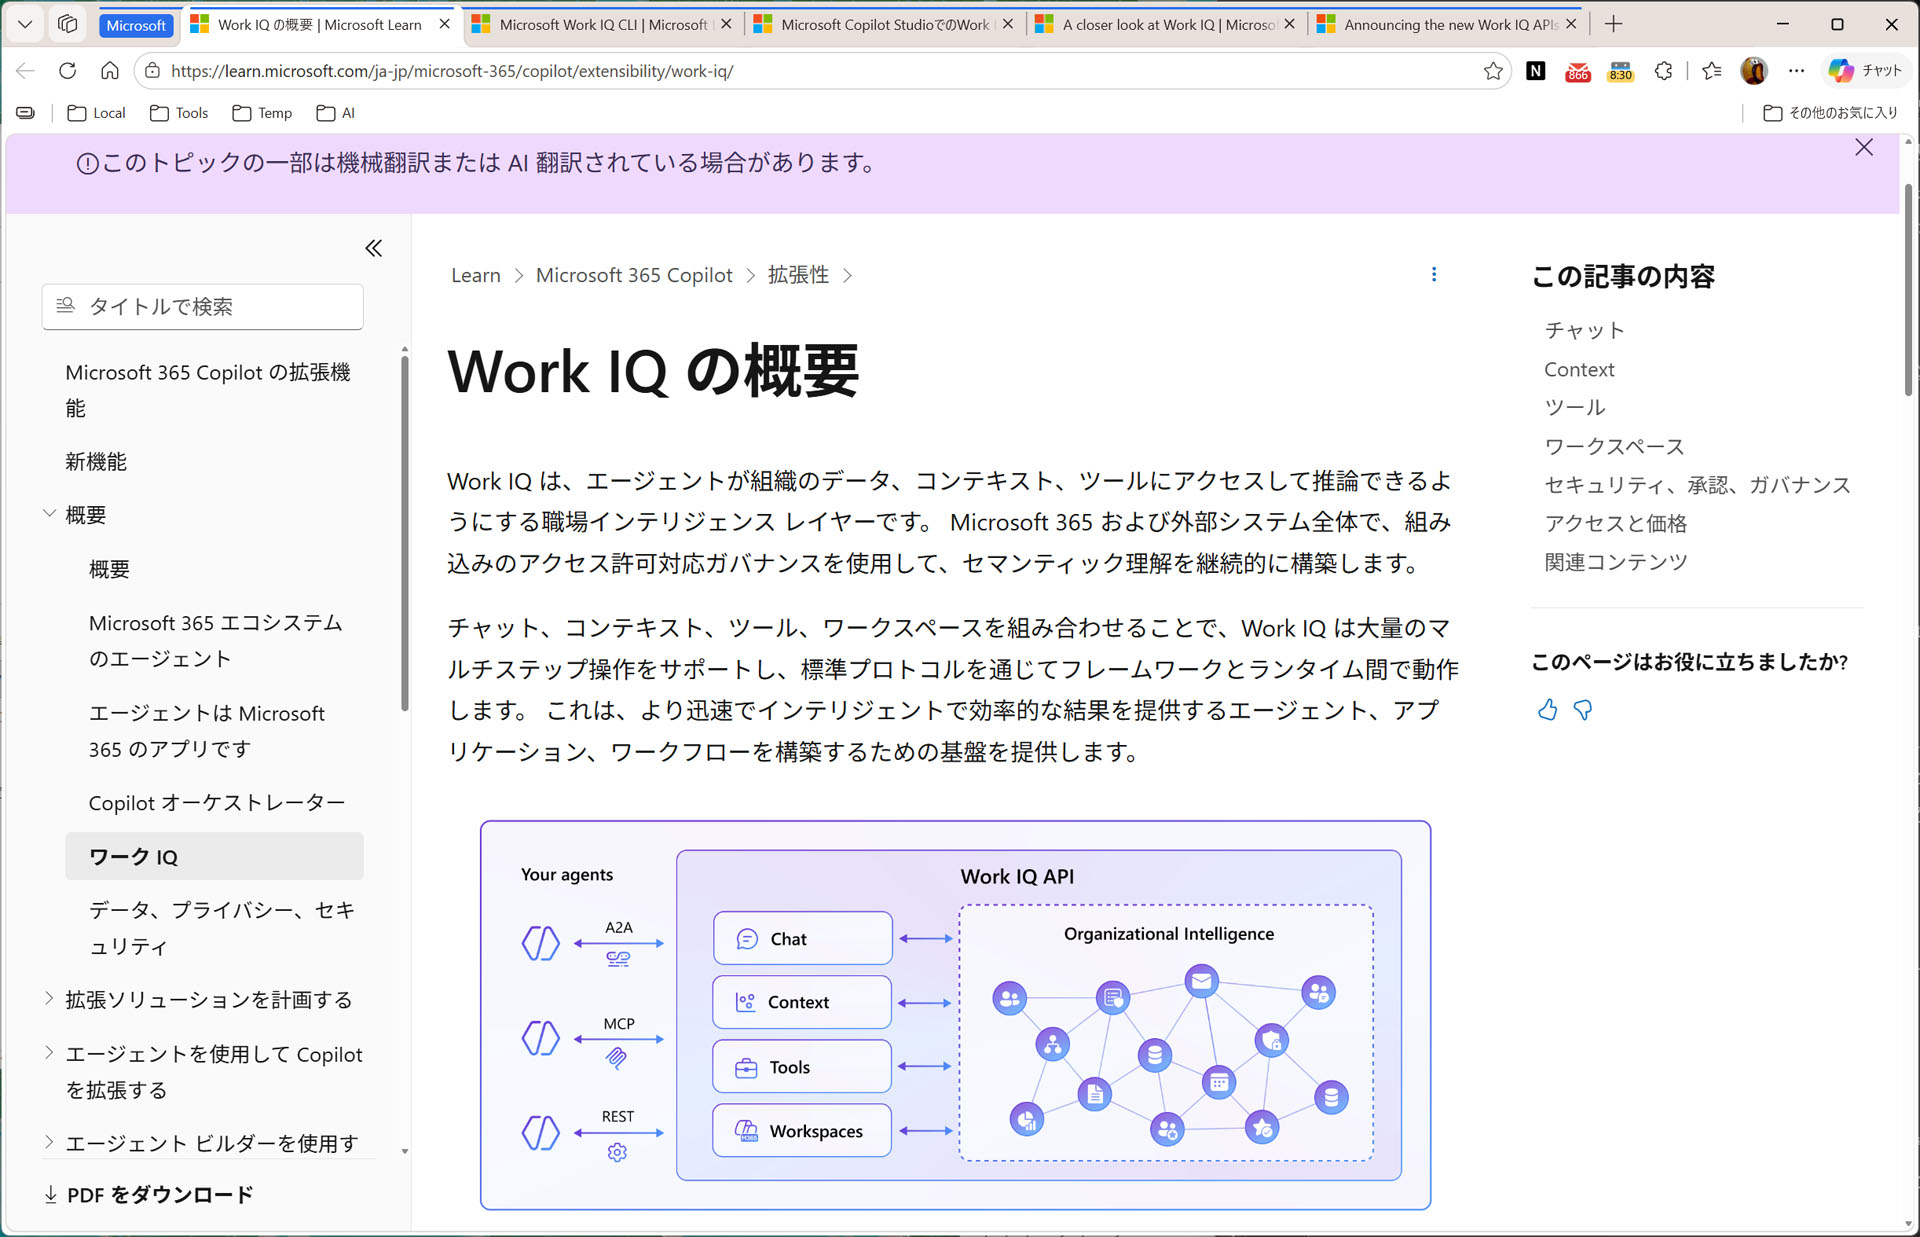The image size is (1920, 1237).
Task: Open the 8:30 badge extension
Action: coord(1621,71)
